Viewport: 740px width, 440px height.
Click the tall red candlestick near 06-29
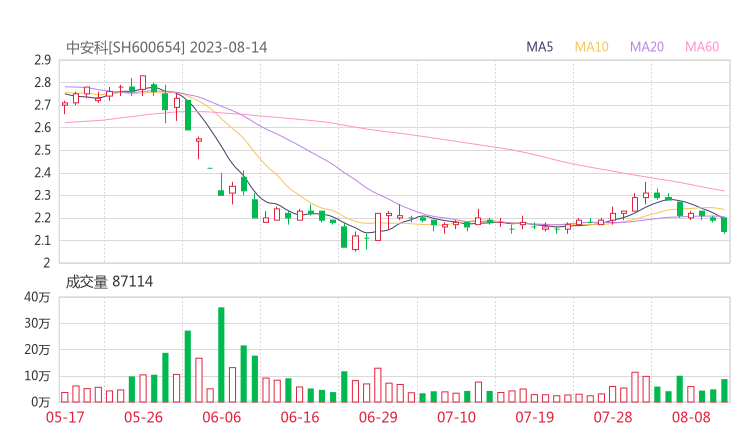[x=378, y=227]
